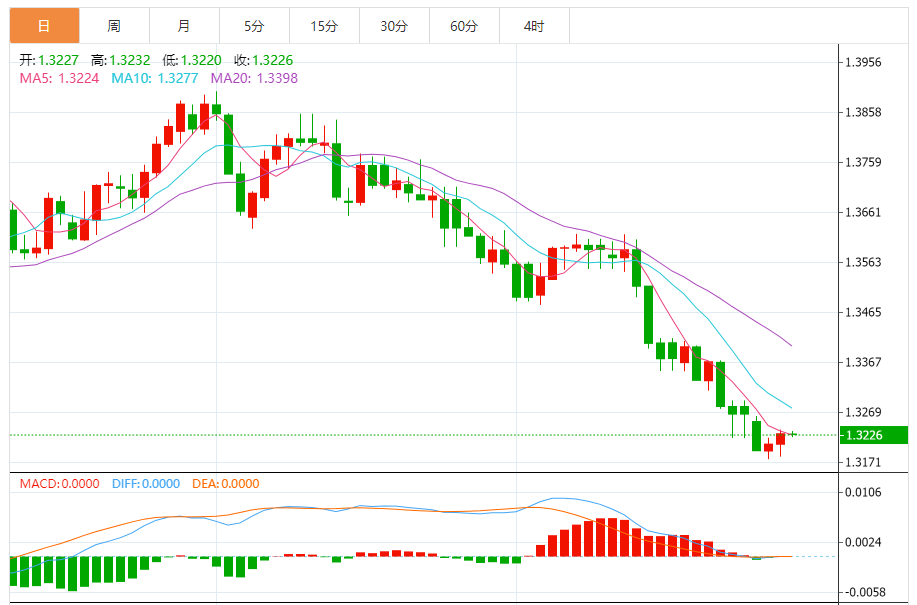Click the 1.3956 price axis label
Image resolution: width=917 pixels, height=605 pixels.
click(863, 62)
